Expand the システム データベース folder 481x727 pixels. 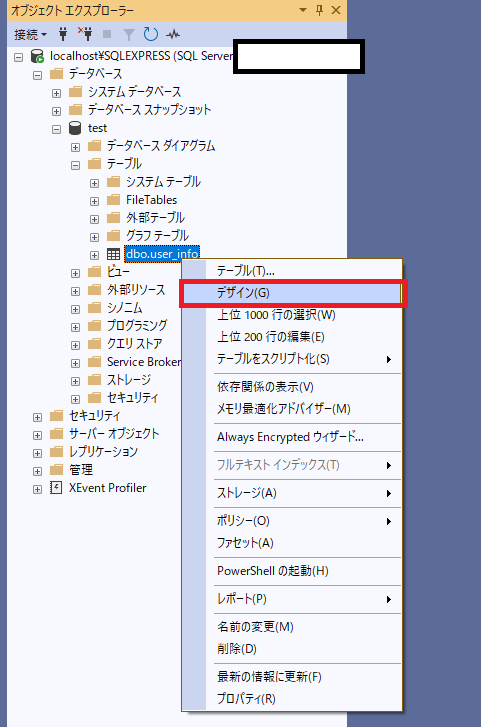point(57,93)
